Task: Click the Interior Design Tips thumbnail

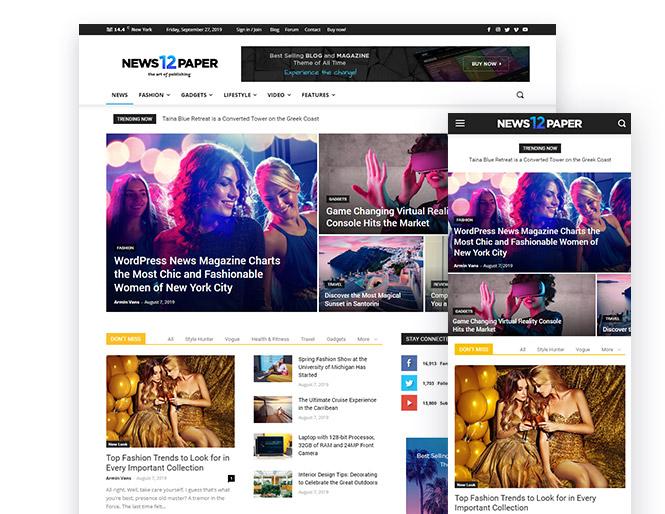Action: [273, 483]
